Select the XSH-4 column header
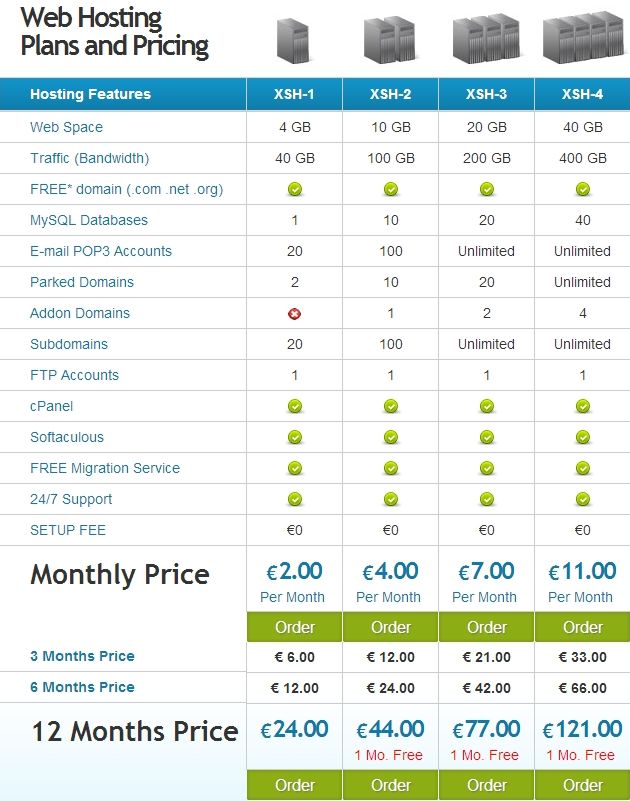This screenshot has height=801, width=630. coord(582,94)
